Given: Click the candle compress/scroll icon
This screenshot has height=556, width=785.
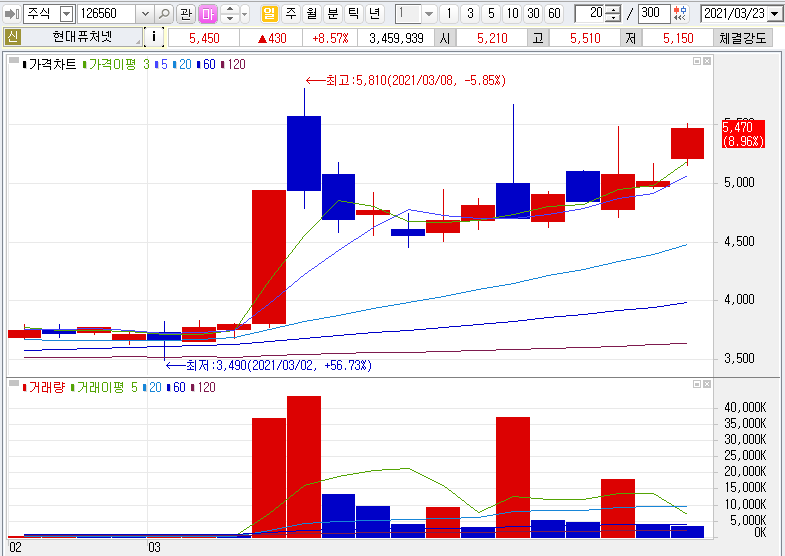Looking at the screenshot, I should [x=680, y=14].
